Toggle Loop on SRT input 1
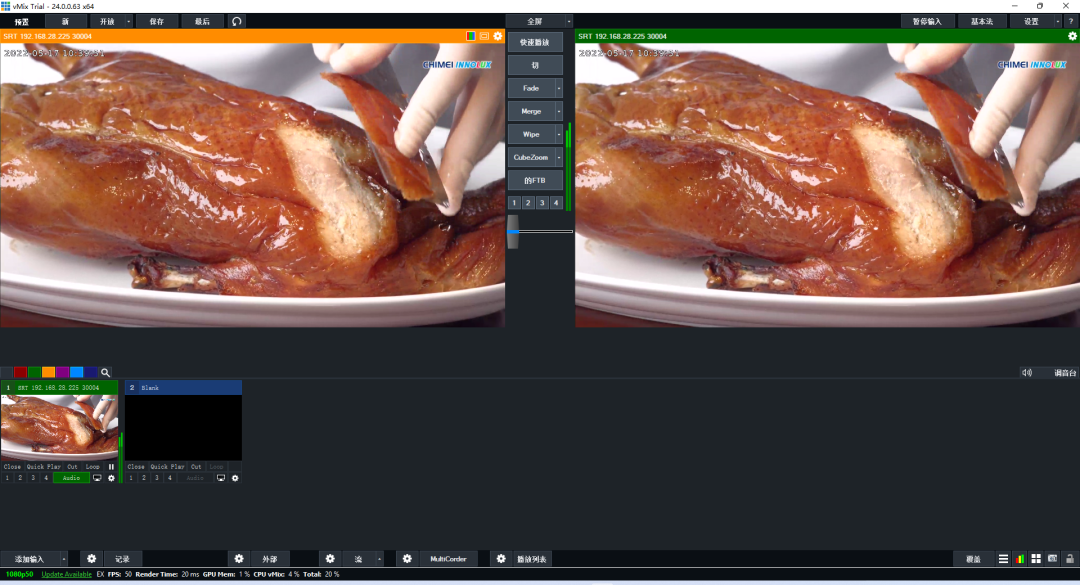The width and height of the screenshot is (1080, 585). pos(92,466)
